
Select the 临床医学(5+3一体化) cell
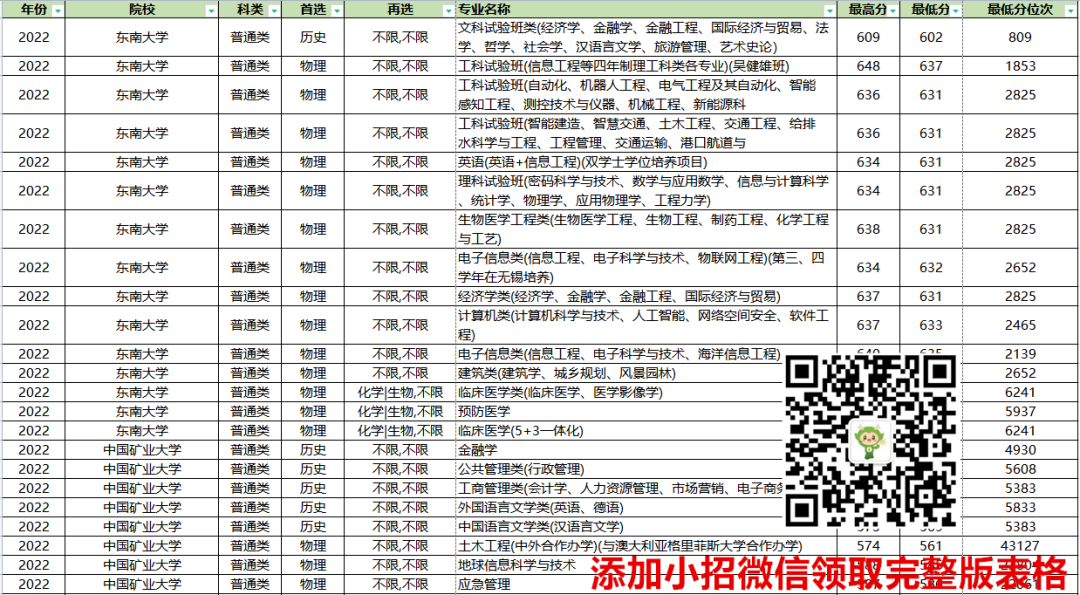click(519, 431)
